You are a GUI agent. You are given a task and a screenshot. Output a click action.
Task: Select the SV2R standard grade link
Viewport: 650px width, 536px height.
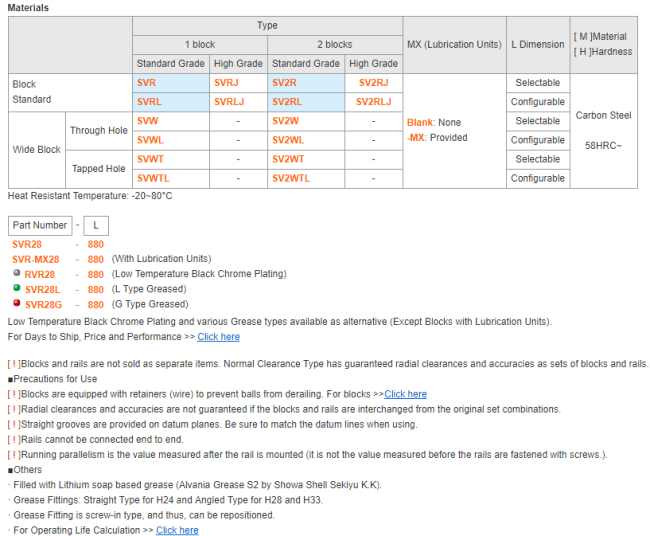click(x=283, y=83)
